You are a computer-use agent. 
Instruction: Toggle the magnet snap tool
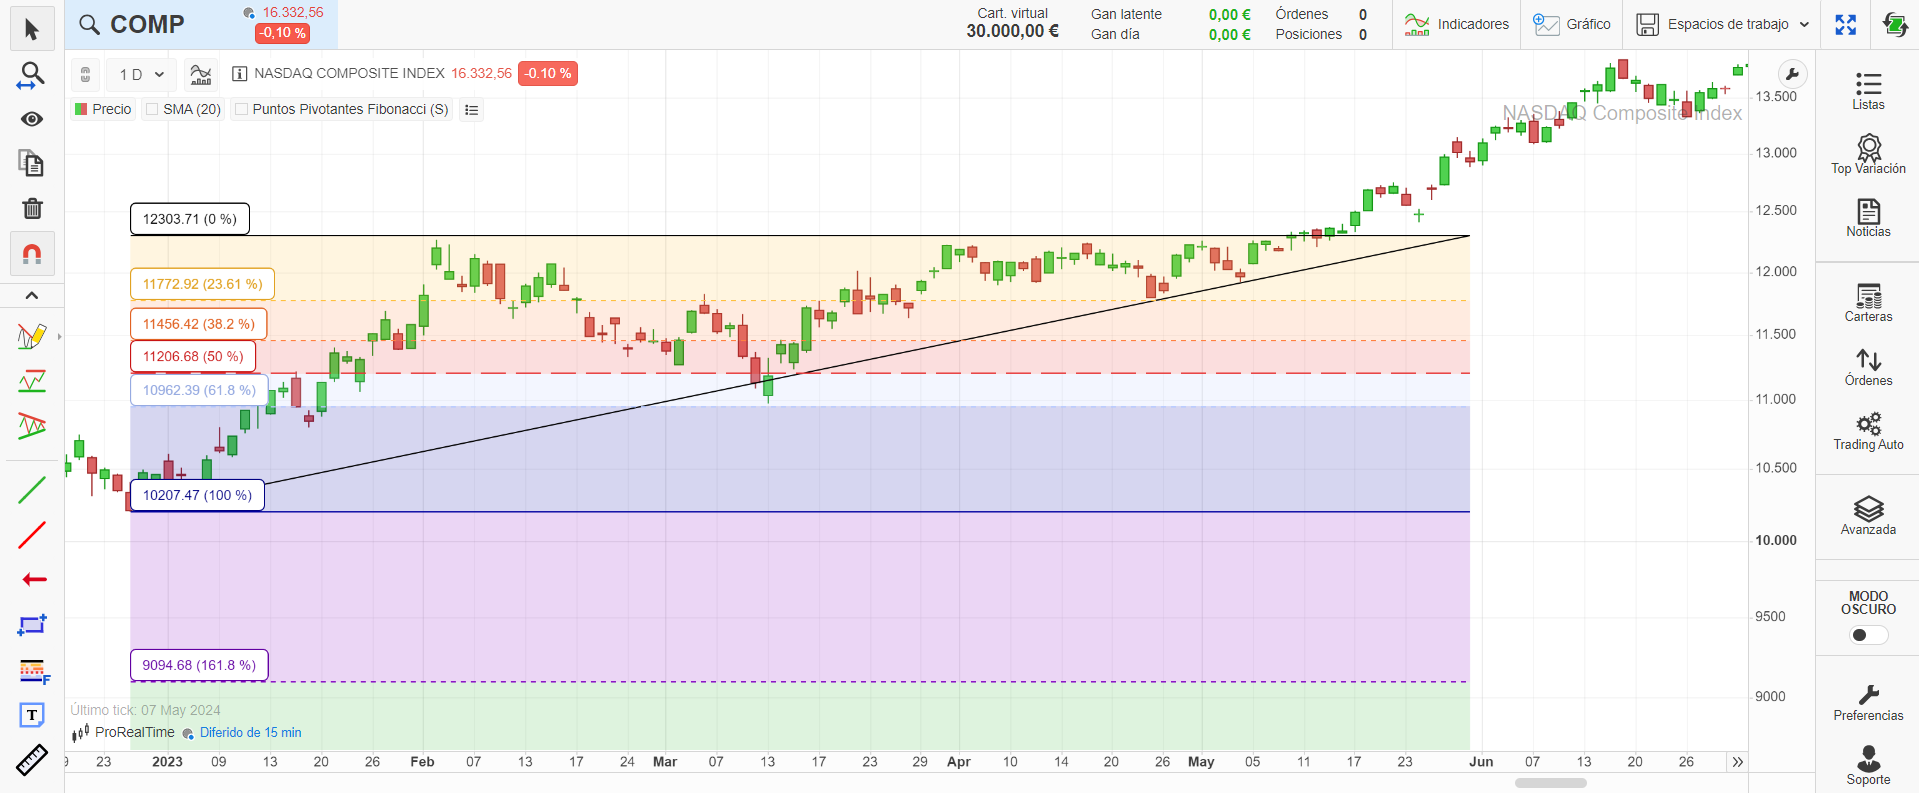click(x=32, y=254)
